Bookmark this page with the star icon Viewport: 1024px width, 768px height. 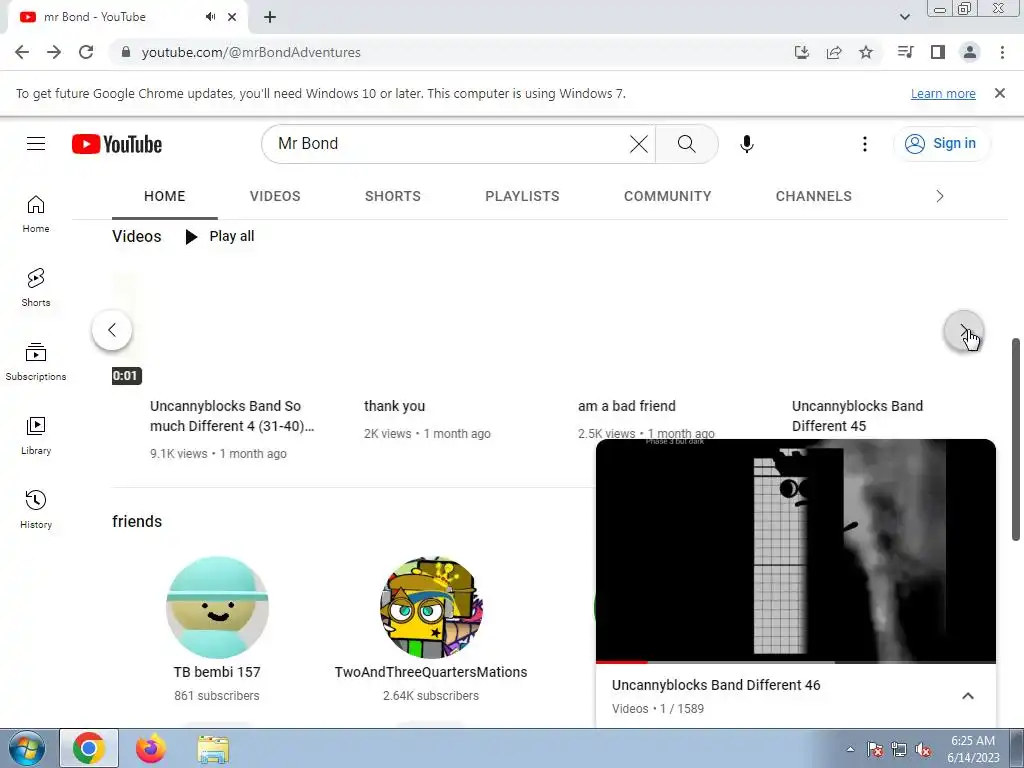pos(866,52)
